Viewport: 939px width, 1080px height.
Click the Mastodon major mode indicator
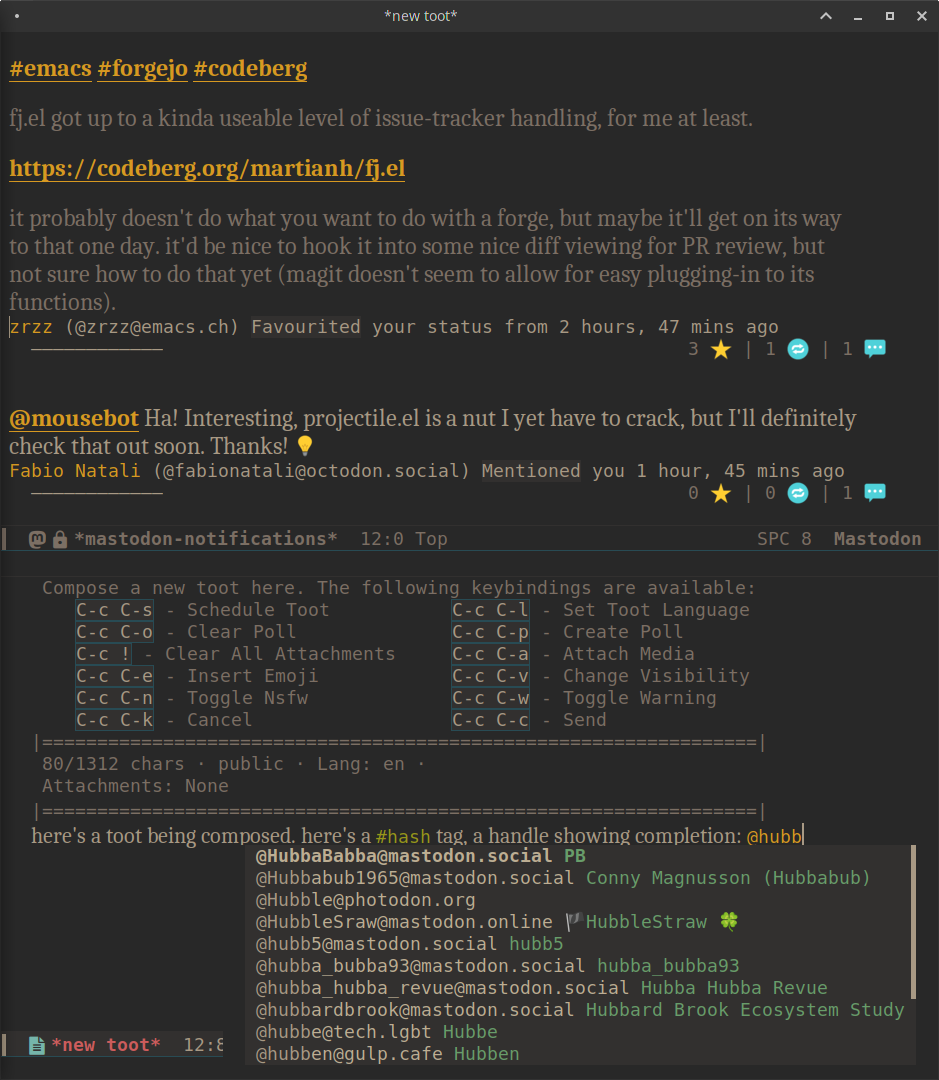(x=877, y=539)
